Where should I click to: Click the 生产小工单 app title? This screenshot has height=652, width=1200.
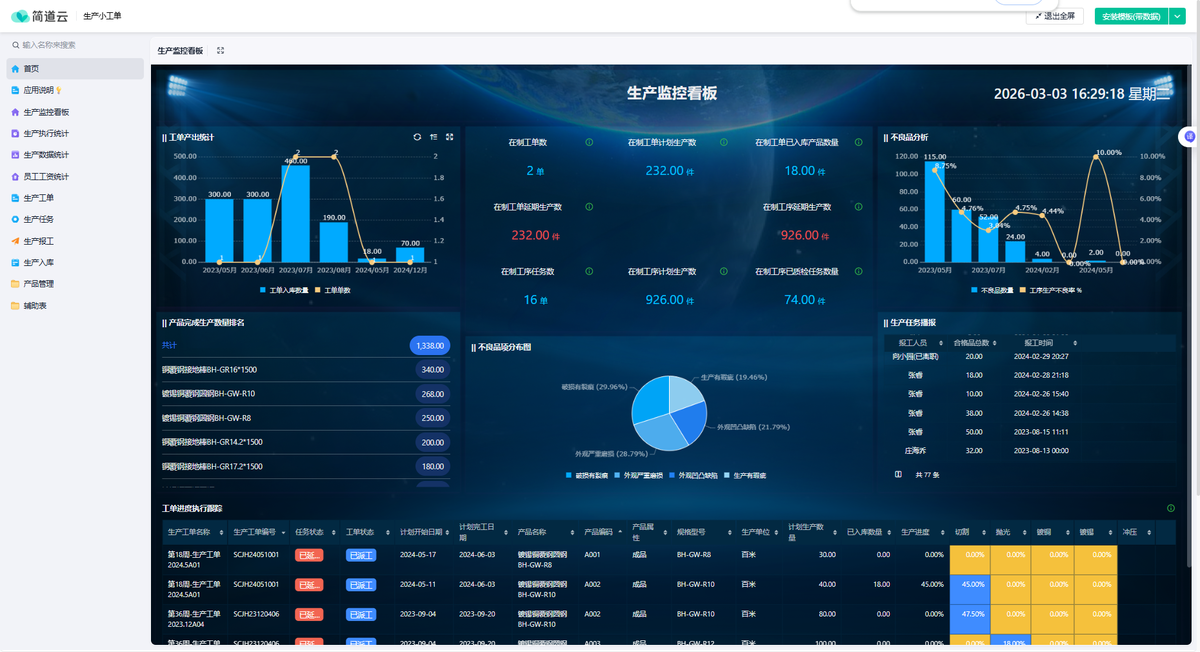point(103,16)
